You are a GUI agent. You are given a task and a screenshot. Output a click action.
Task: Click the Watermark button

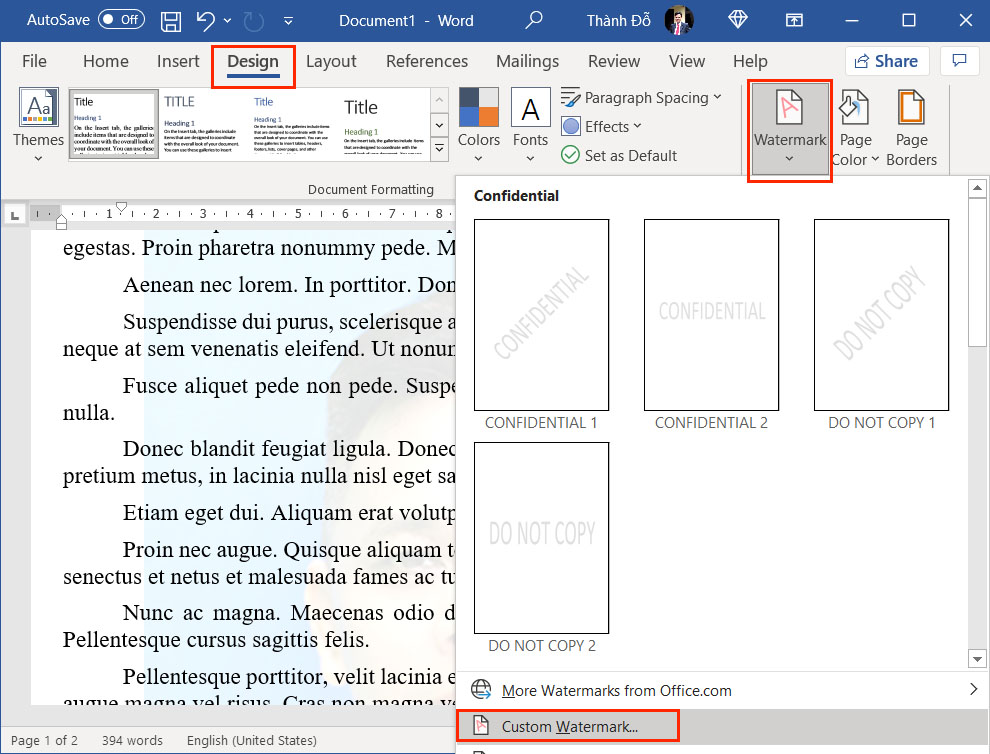tap(789, 127)
